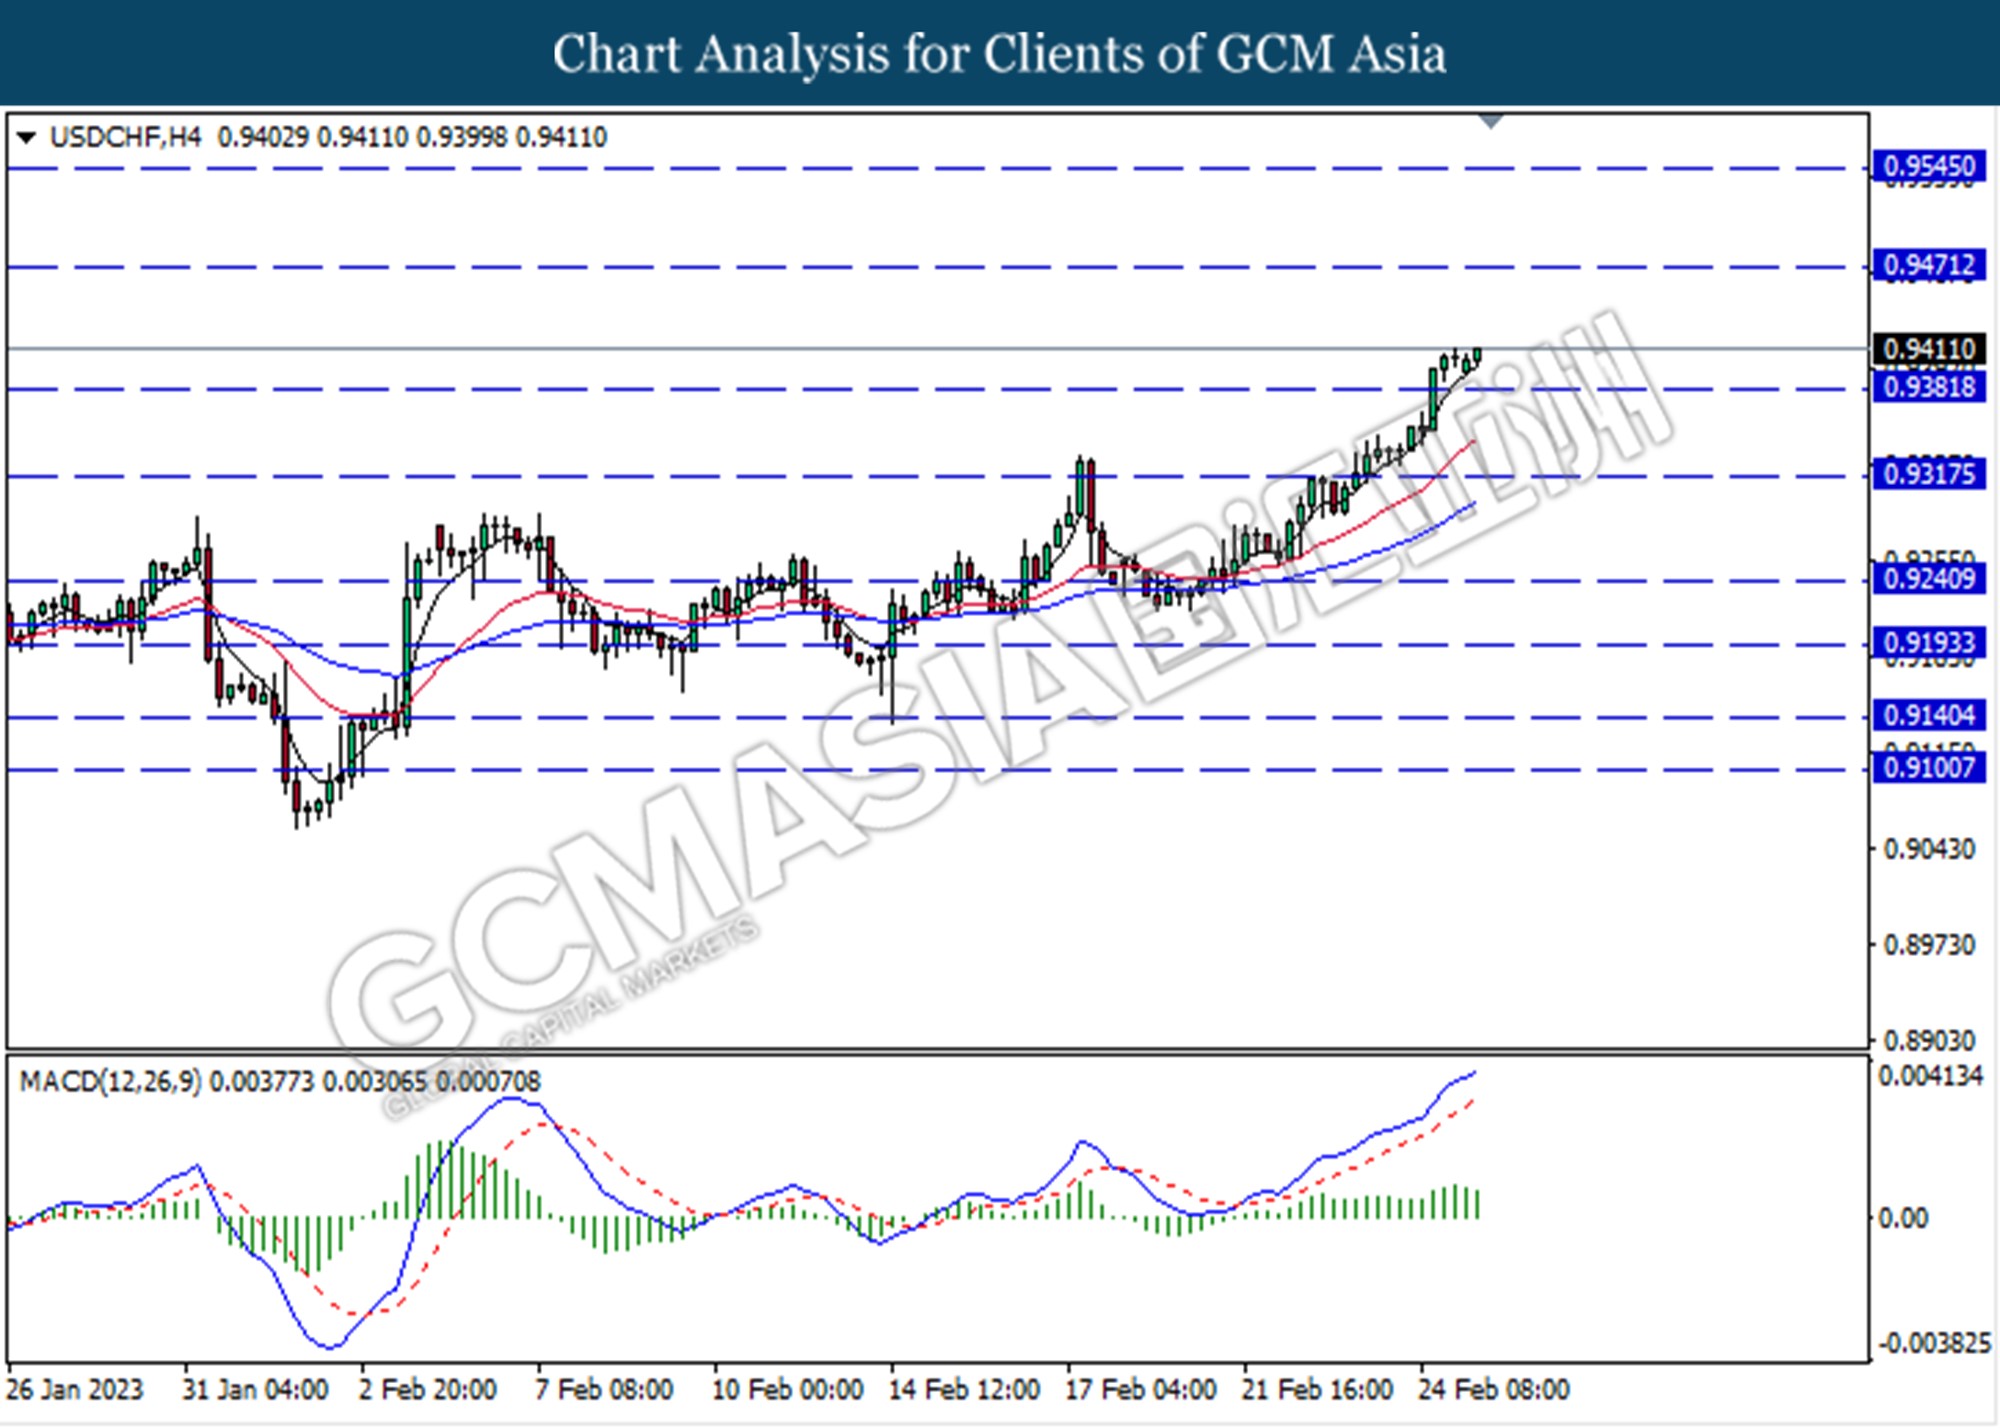Click the Chart Analysis for Clients header title

[999, 53]
